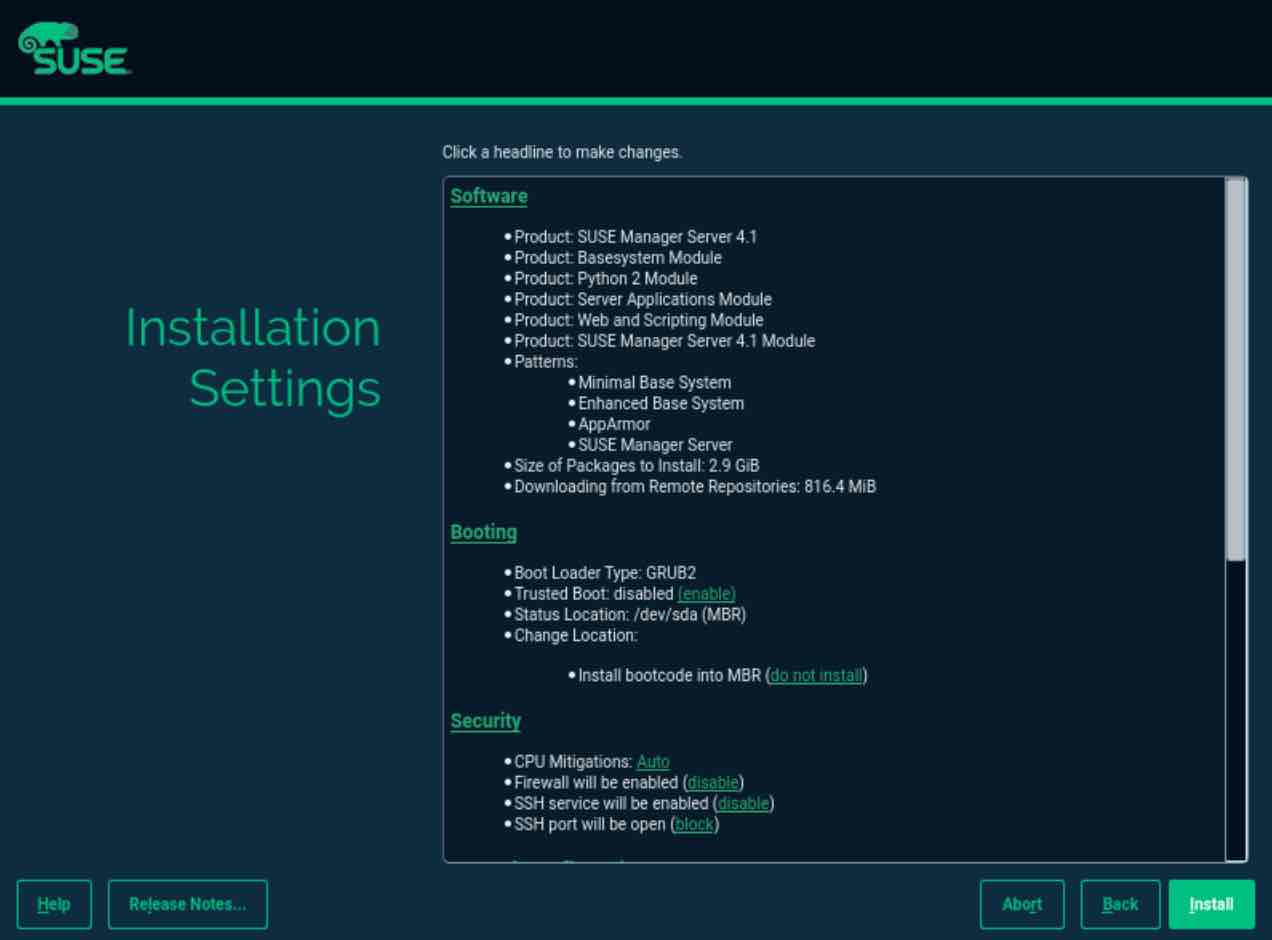The width and height of the screenshot is (1272, 940).
Task: Open the Help dialog
Action: (x=54, y=904)
